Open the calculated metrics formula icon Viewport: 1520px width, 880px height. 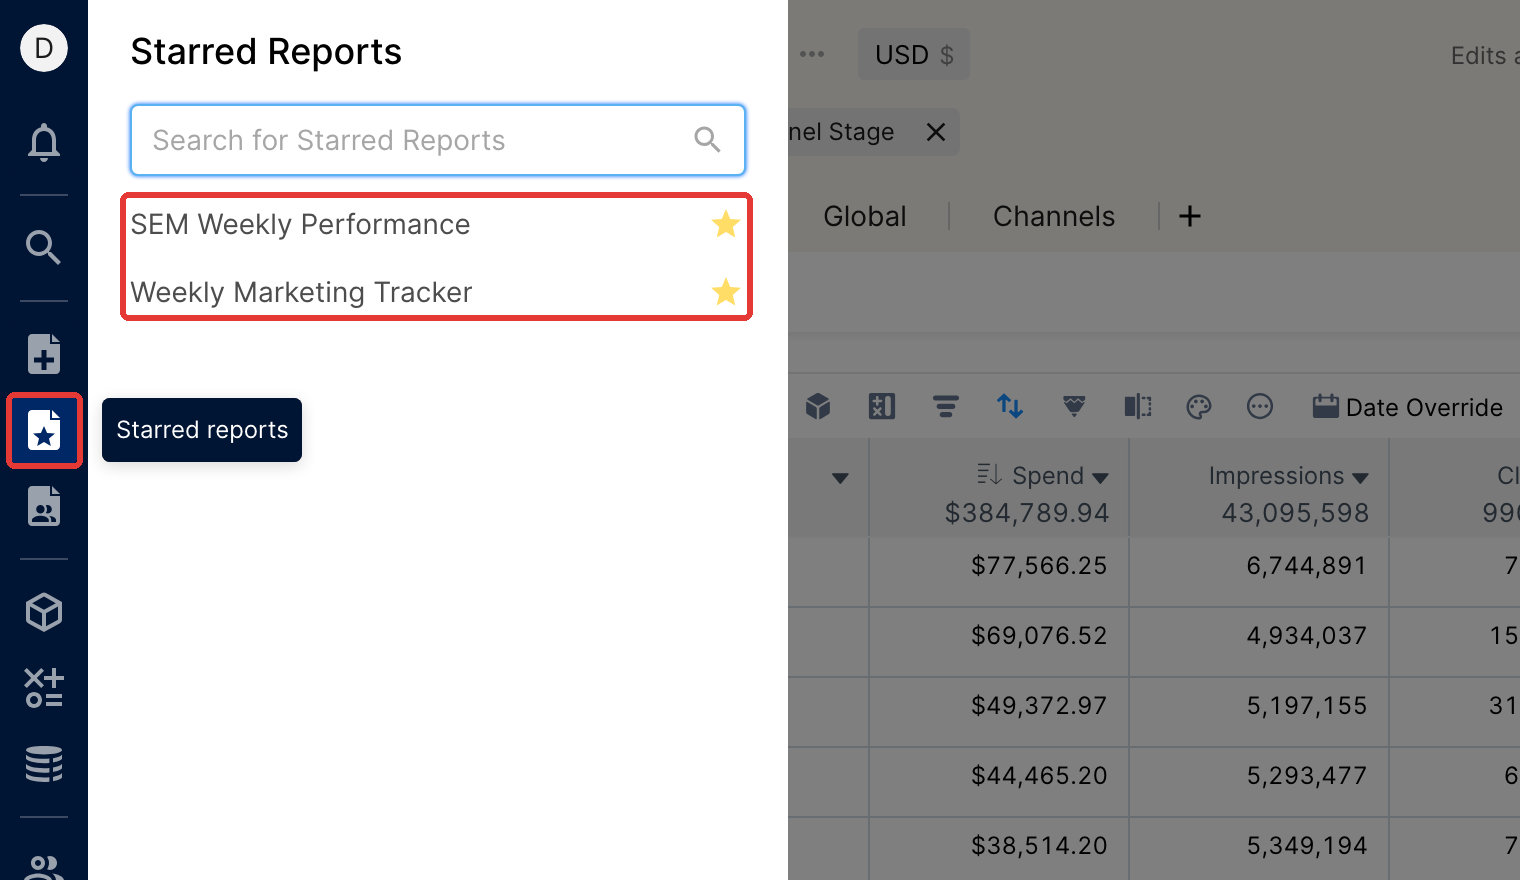pyautogui.click(x=44, y=688)
